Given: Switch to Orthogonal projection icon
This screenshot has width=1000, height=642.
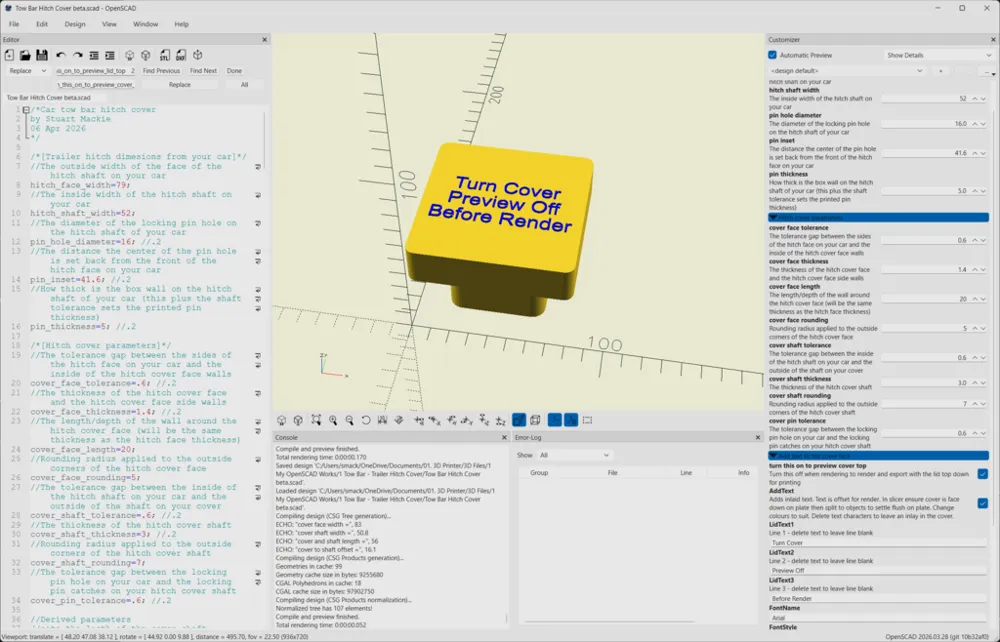Looking at the screenshot, I should pyautogui.click(x=535, y=420).
